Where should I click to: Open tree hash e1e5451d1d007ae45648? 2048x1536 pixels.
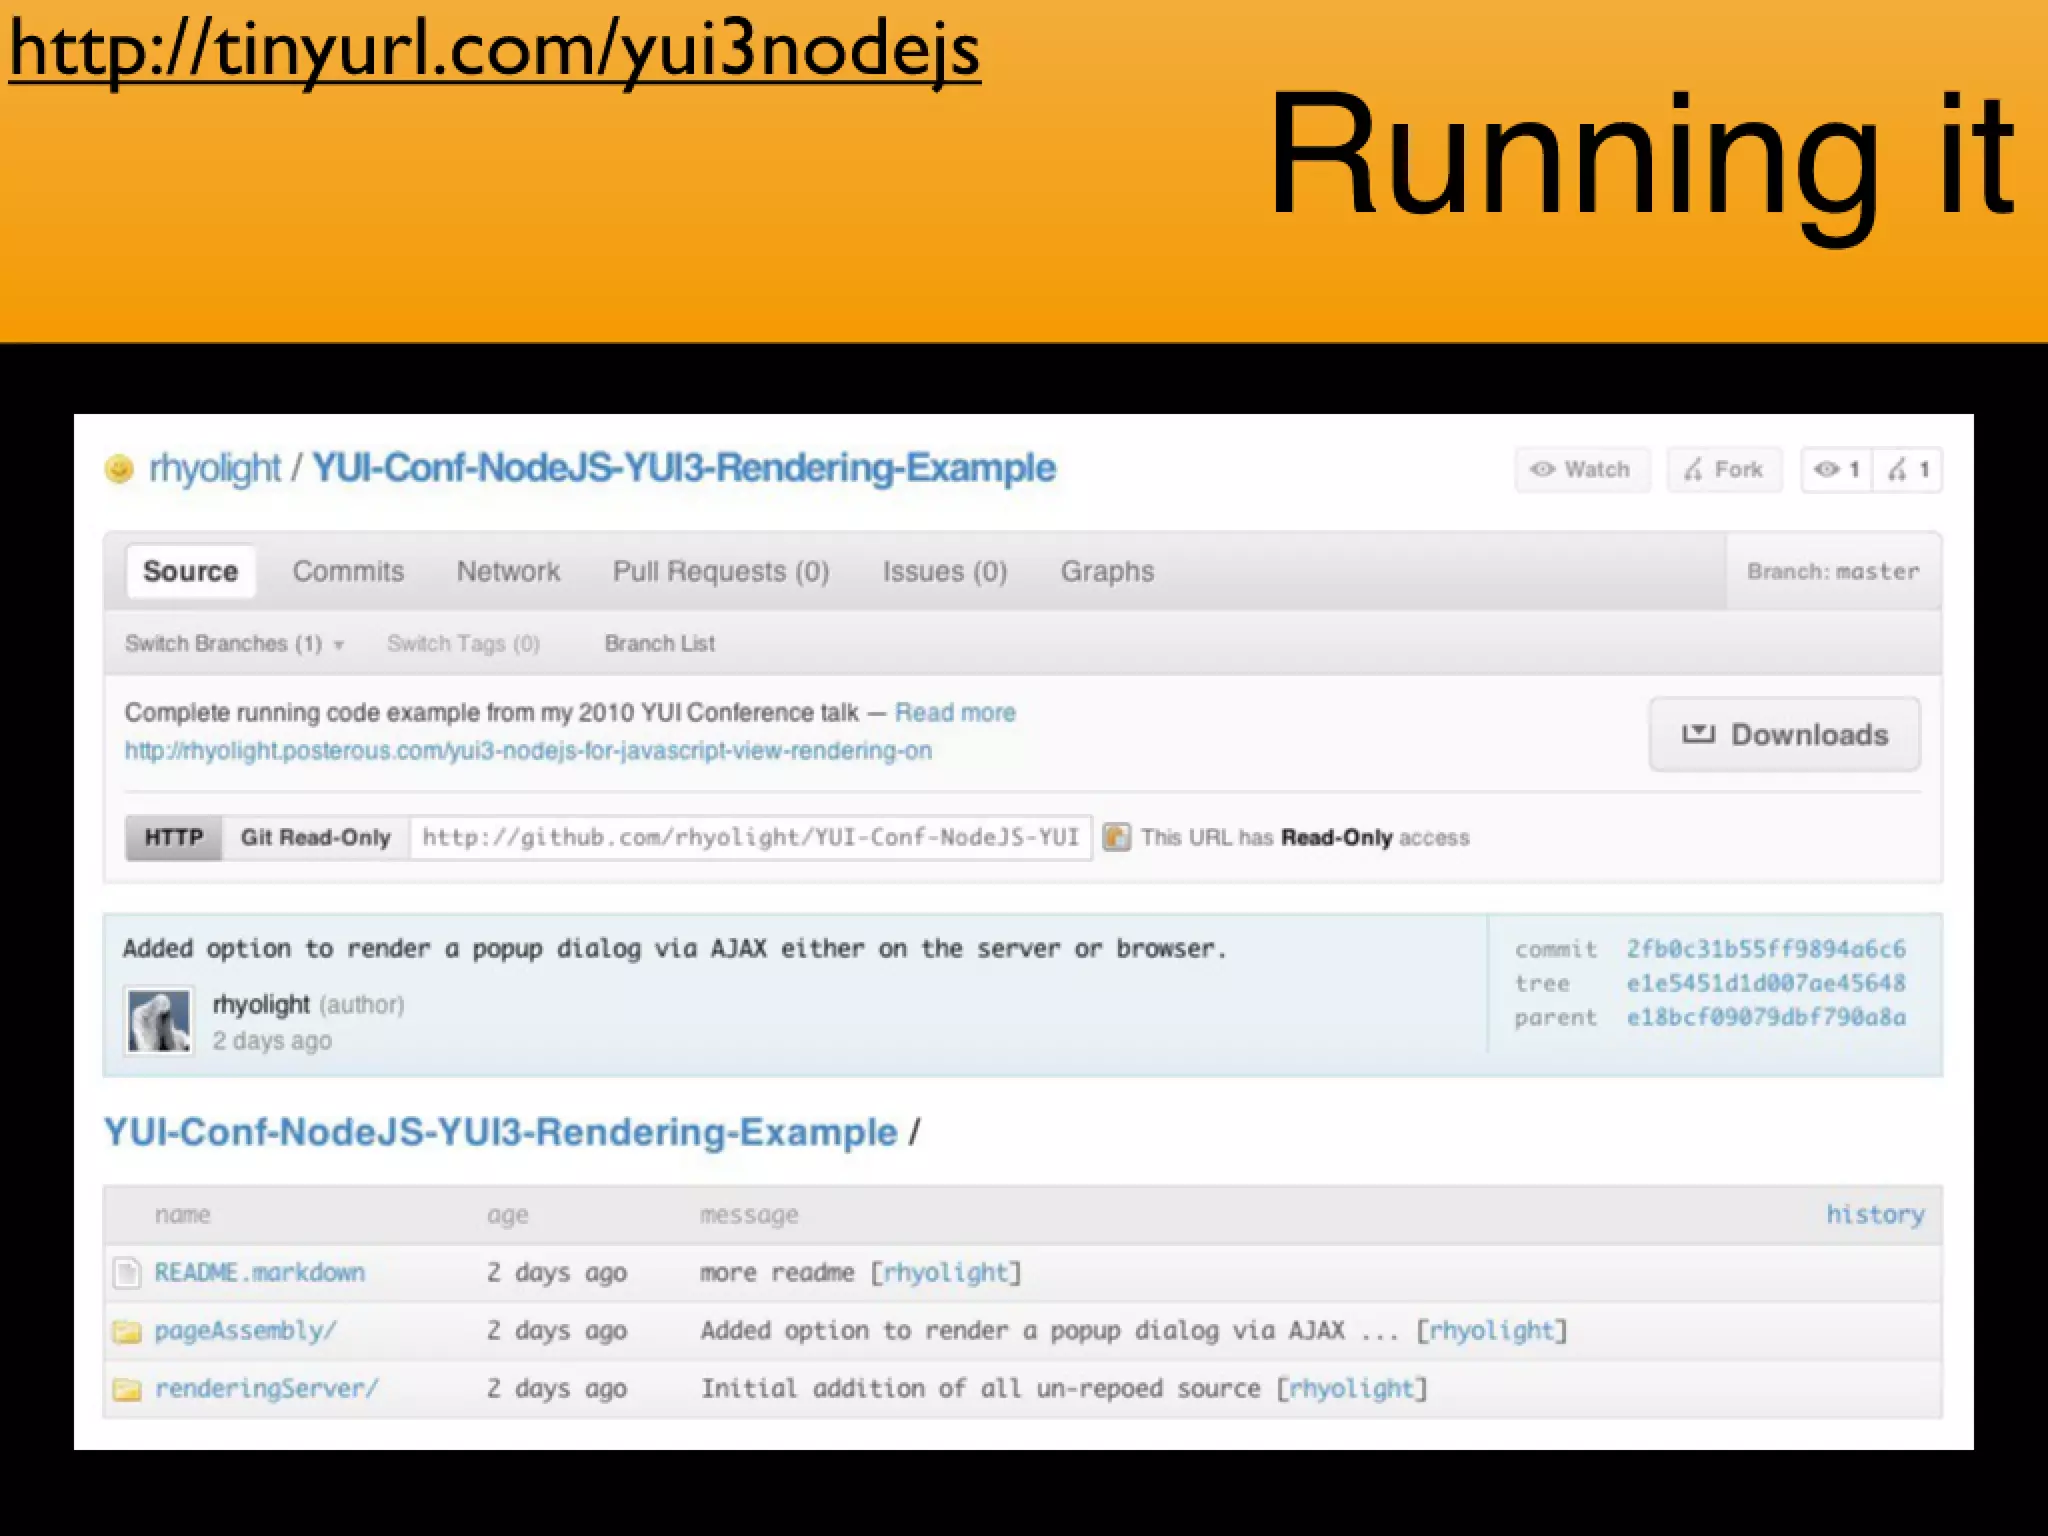(x=1766, y=982)
